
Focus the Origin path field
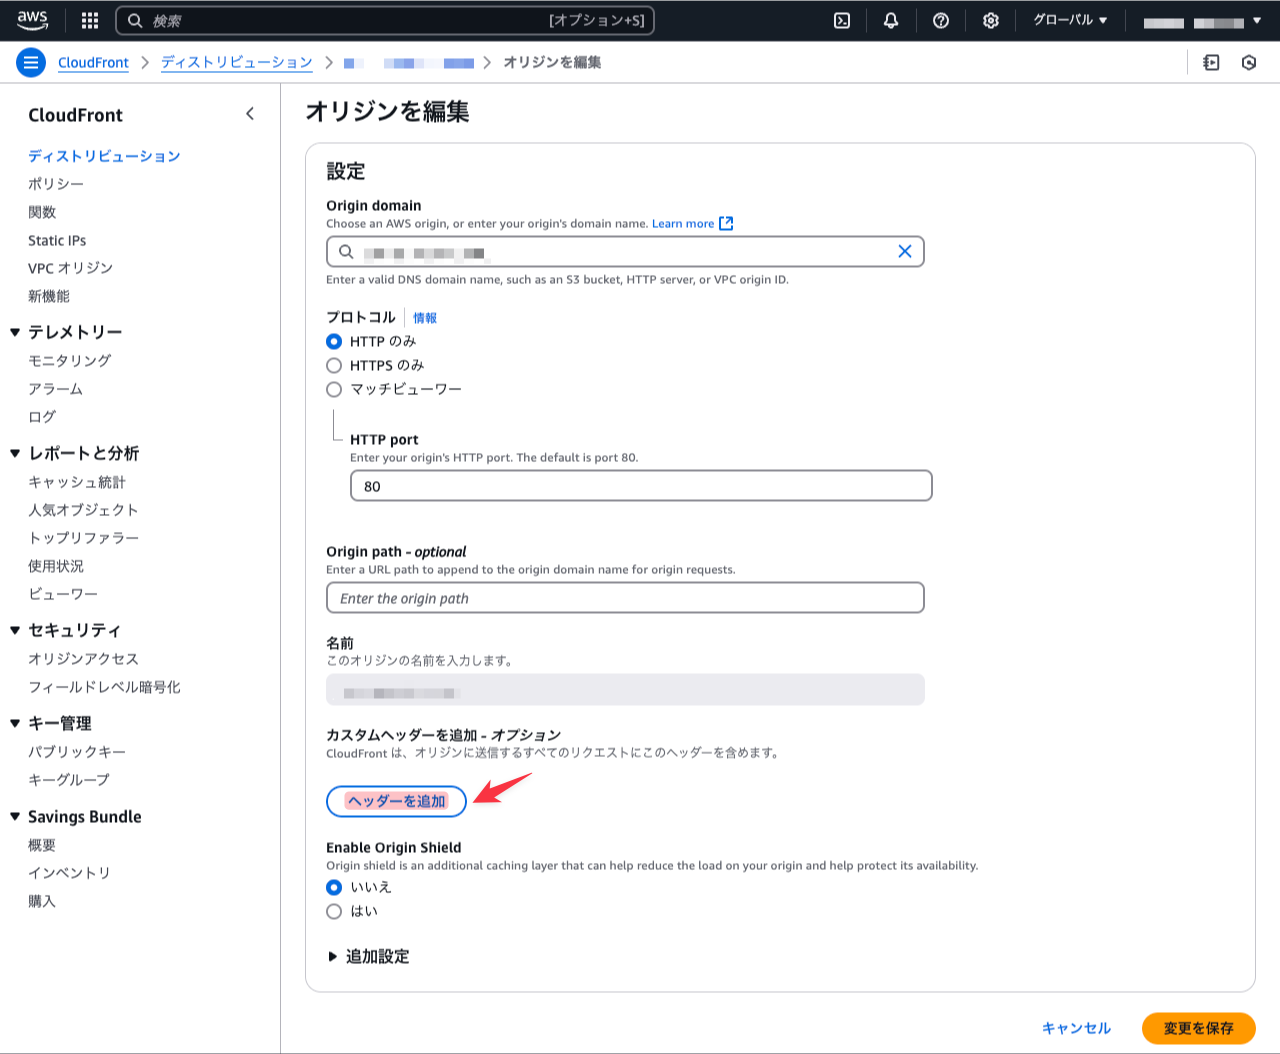pos(625,598)
